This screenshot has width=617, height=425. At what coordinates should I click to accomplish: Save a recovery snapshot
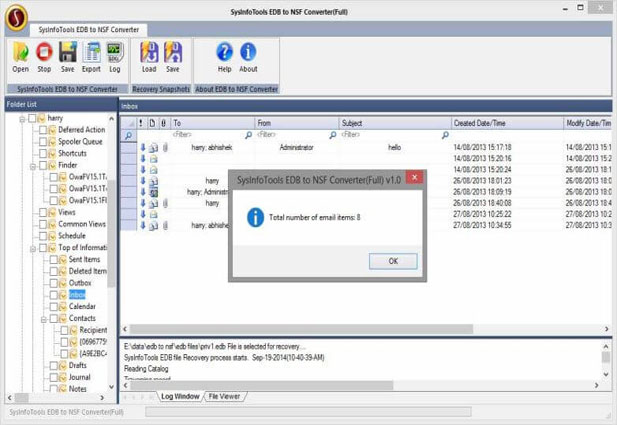173,57
